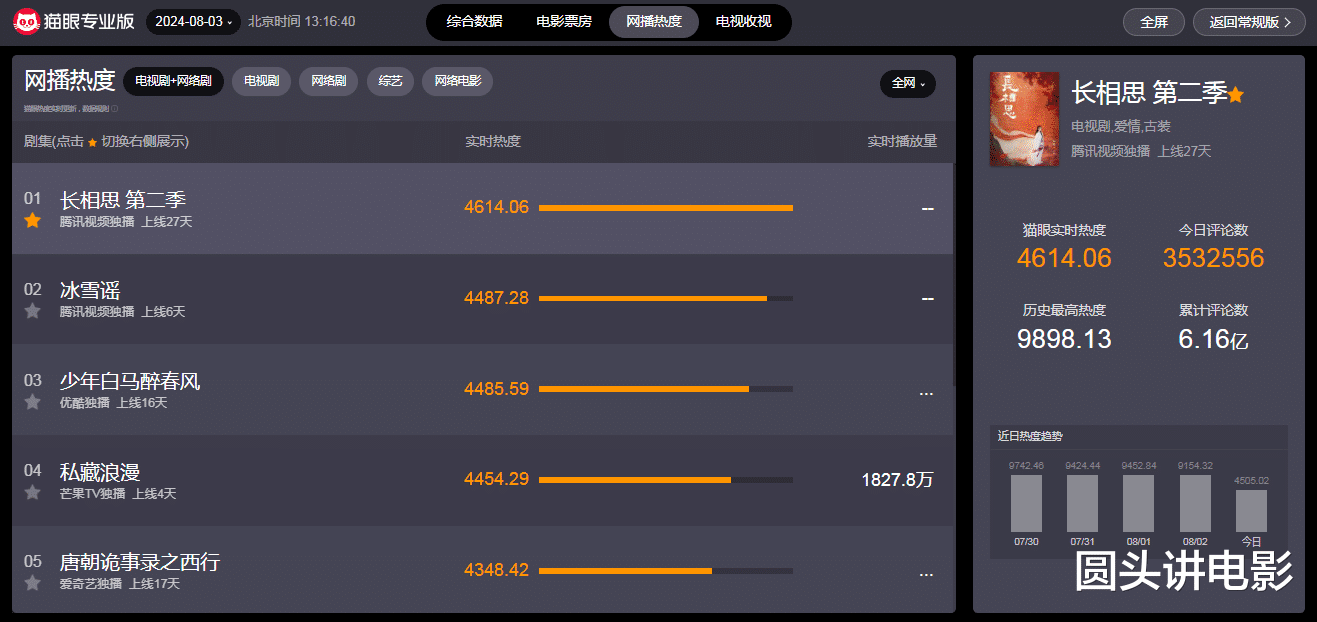Click the 全屏 fullscreen button
This screenshot has height=622, width=1317.
click(1154, 22)
